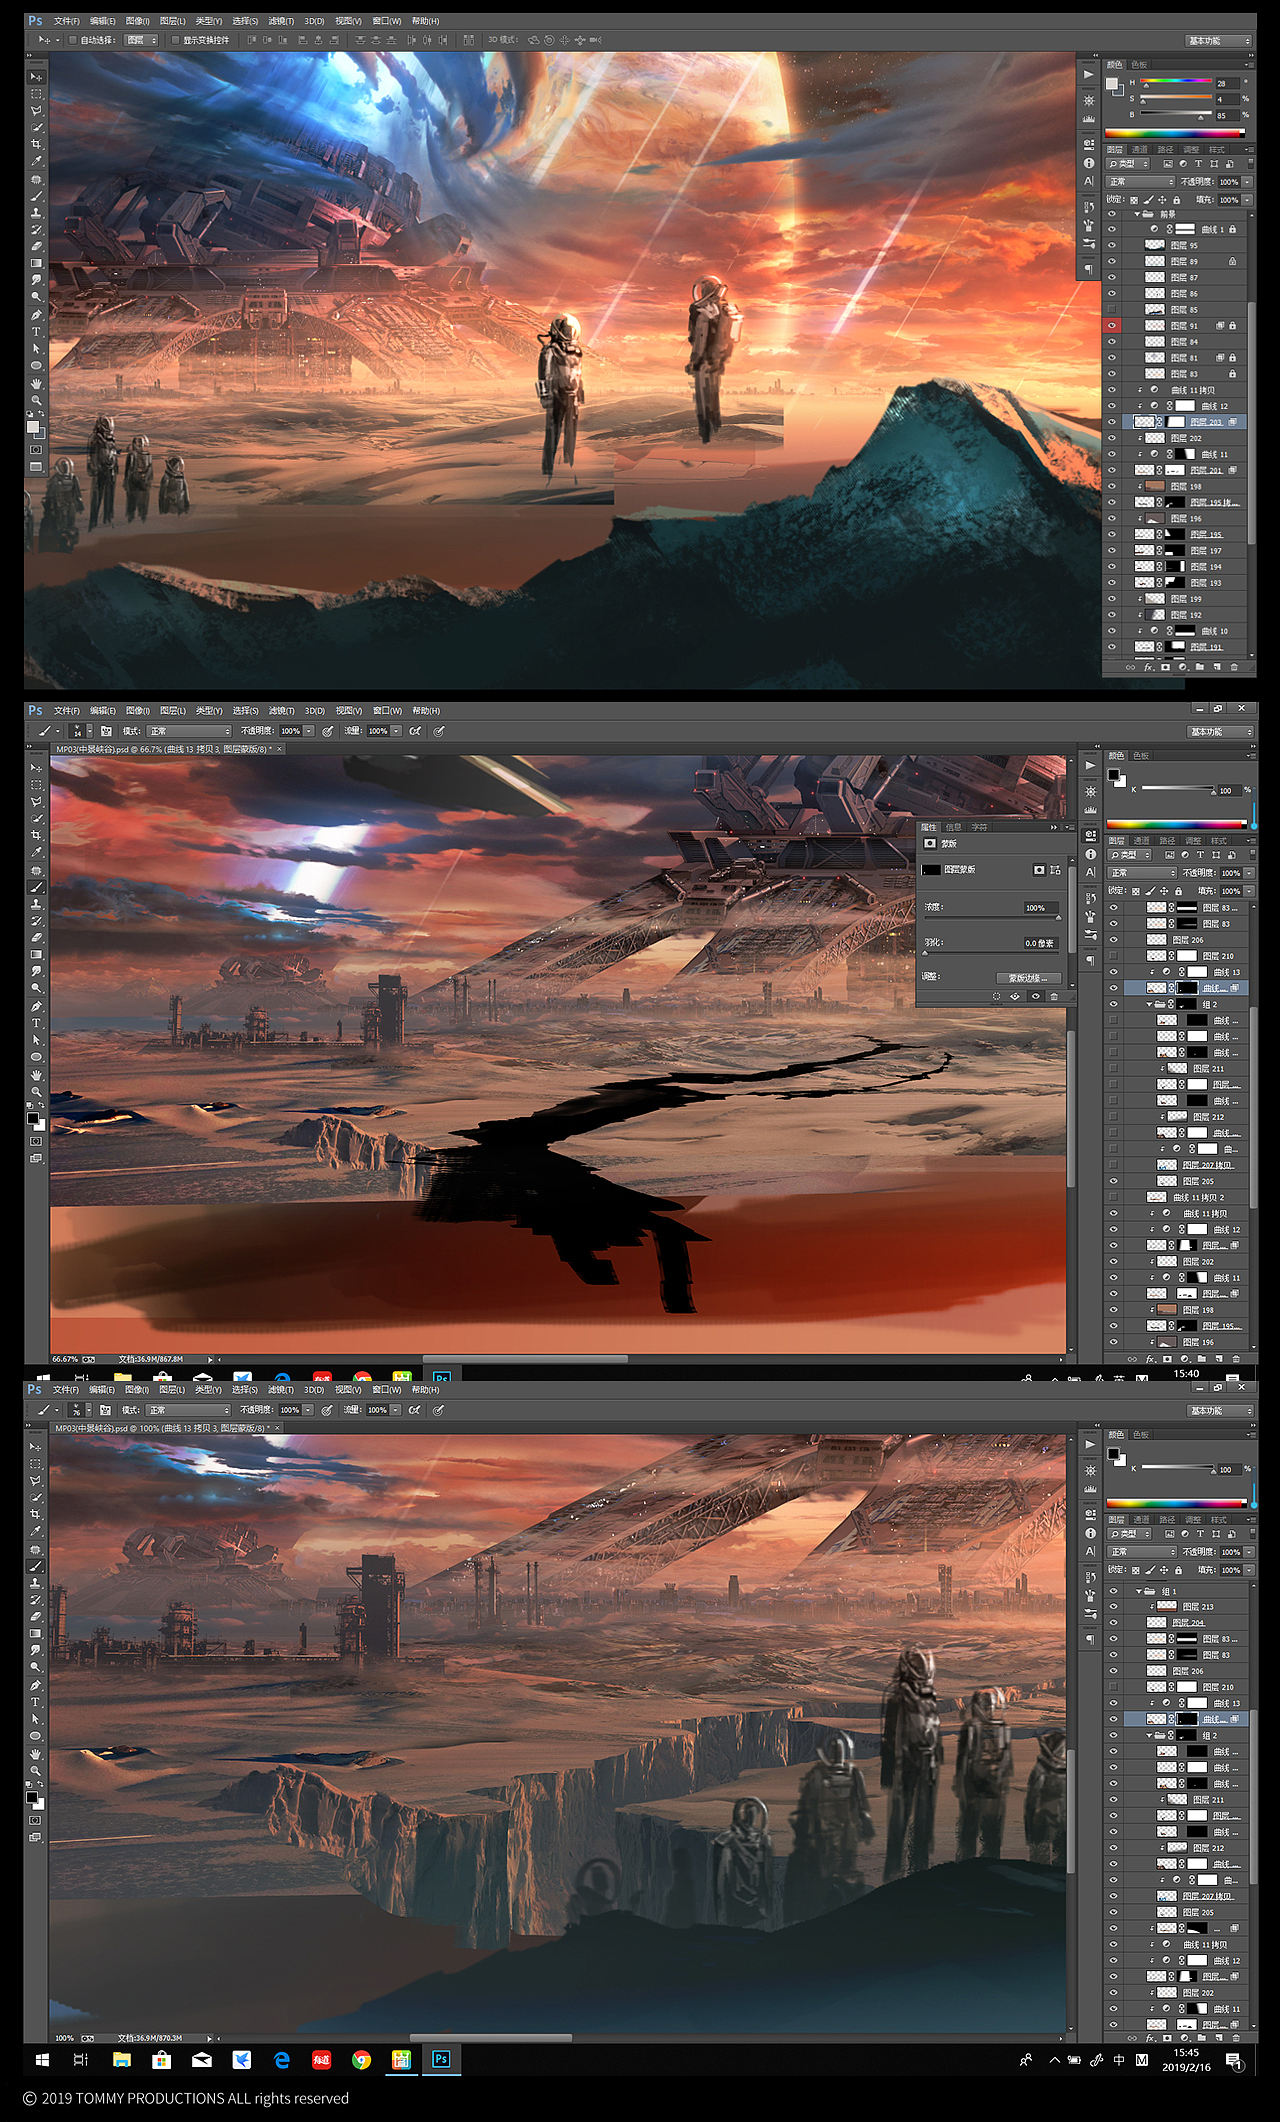The image size is (1280, 2122).
Task: Select the Type tool in top window toolbar
Action: point(36,331)
